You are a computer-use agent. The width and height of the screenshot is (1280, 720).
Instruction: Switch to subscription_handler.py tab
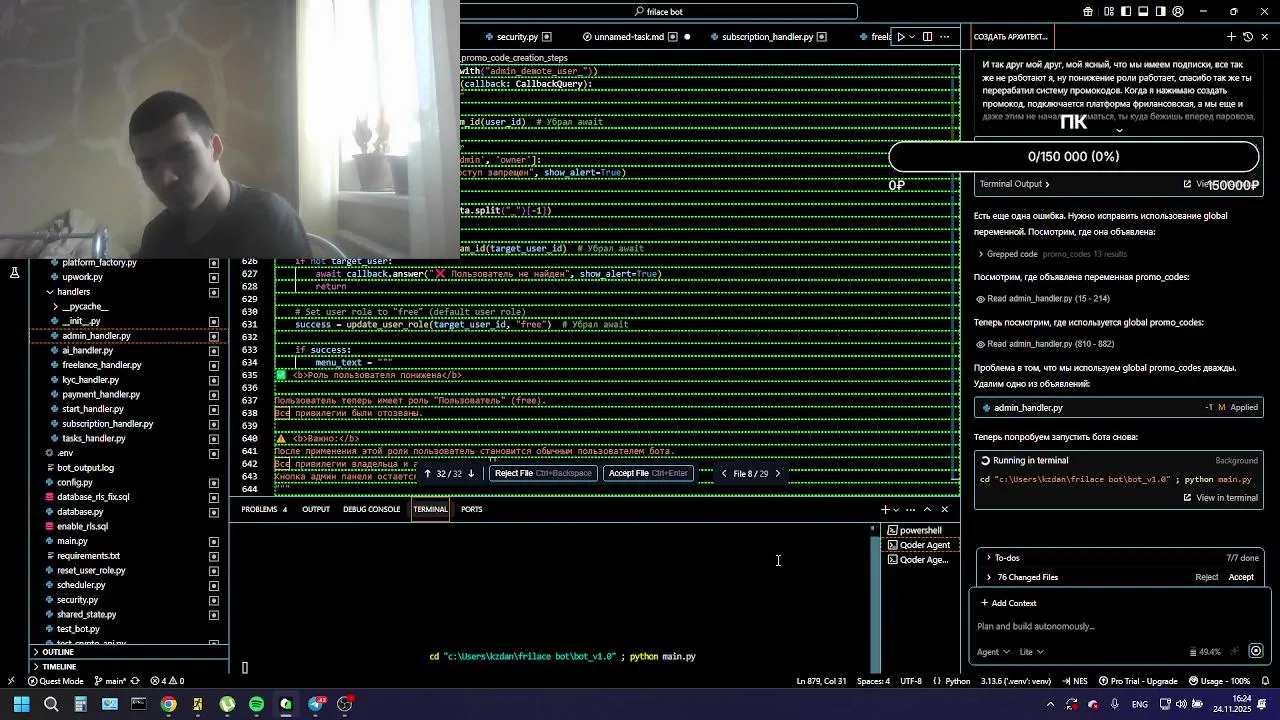tap(767, 37)
